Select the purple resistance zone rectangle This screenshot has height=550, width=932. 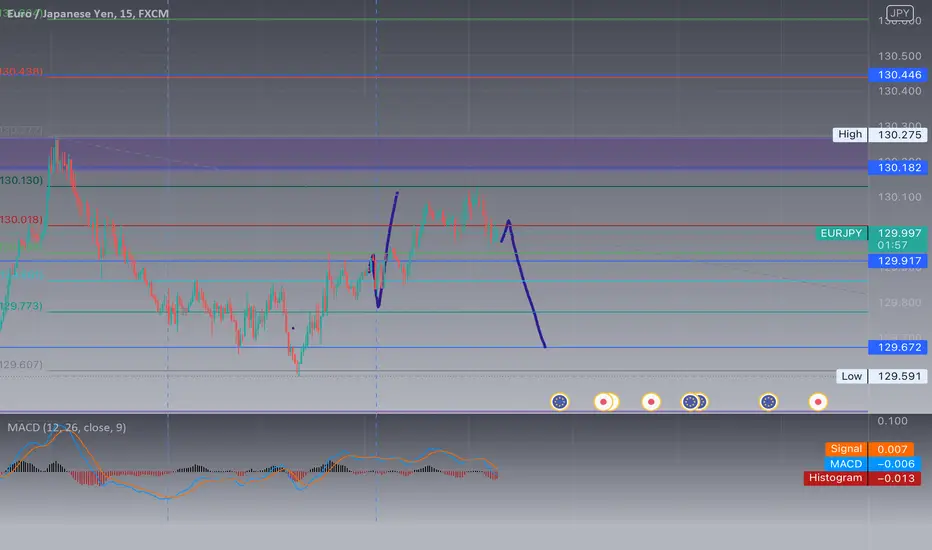point(434,153)
